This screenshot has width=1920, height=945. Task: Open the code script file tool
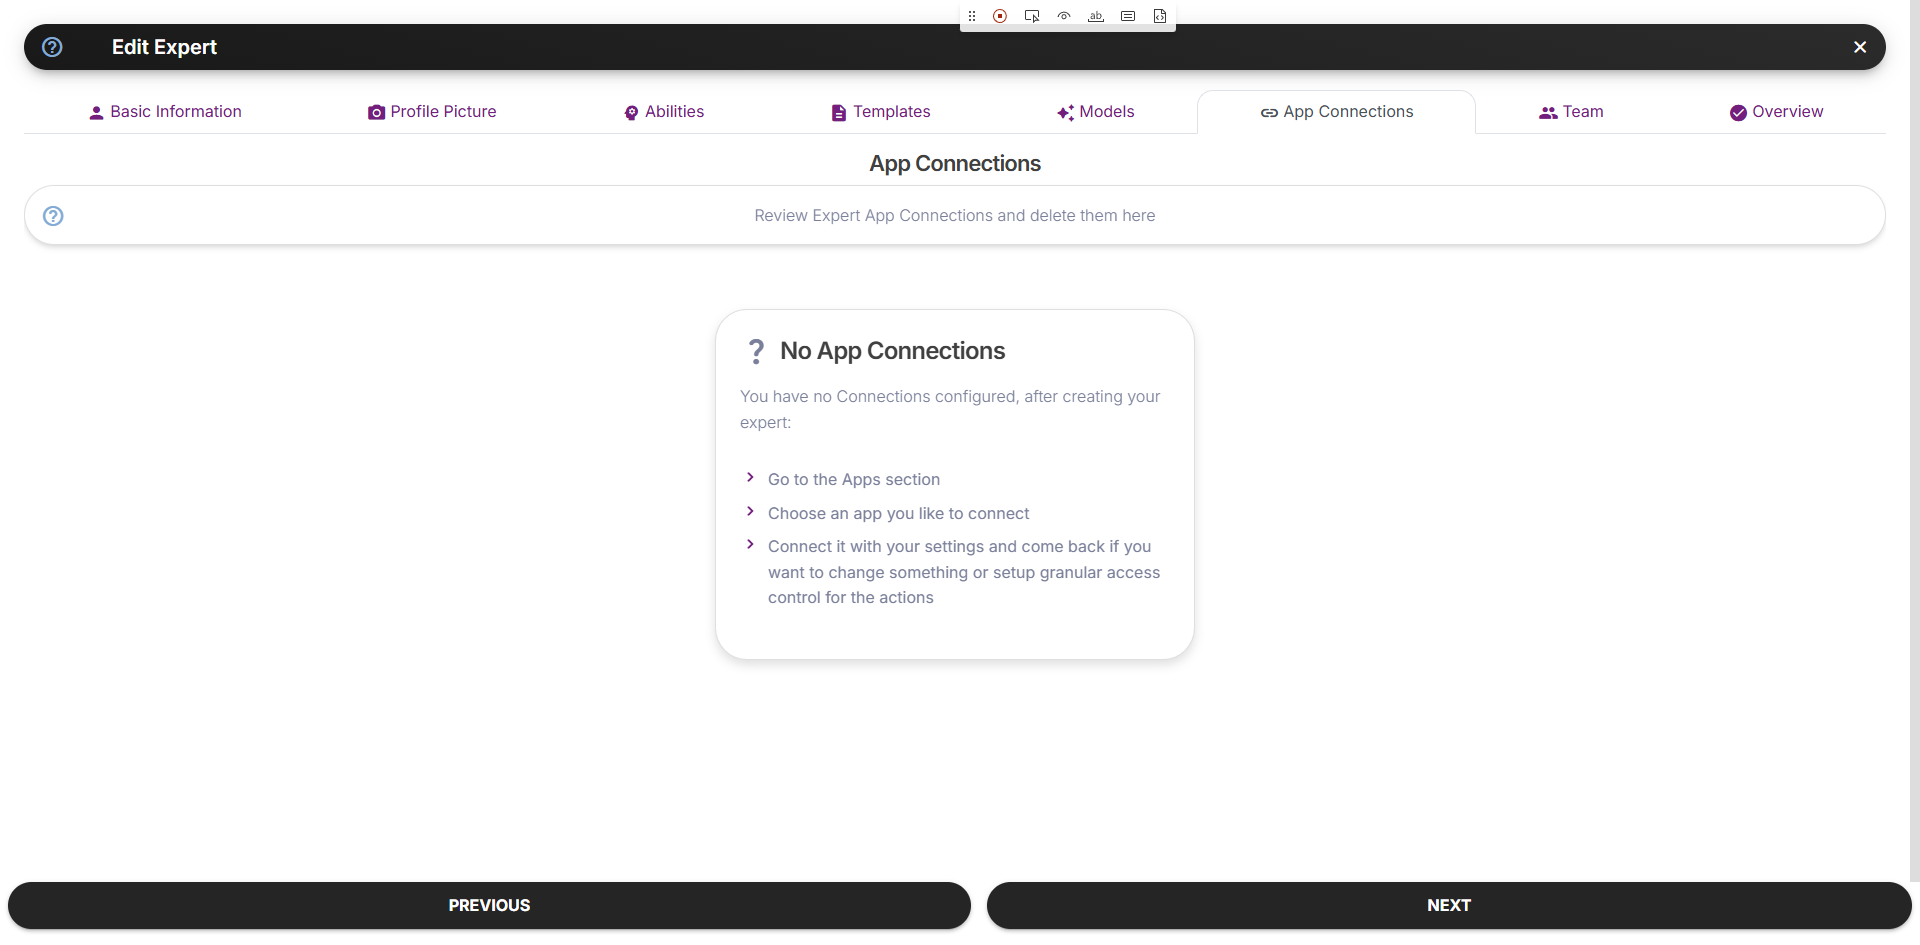pos(1160,16)
